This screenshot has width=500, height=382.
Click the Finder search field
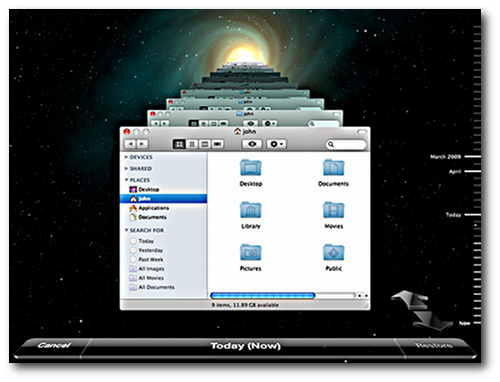[346, 144]
